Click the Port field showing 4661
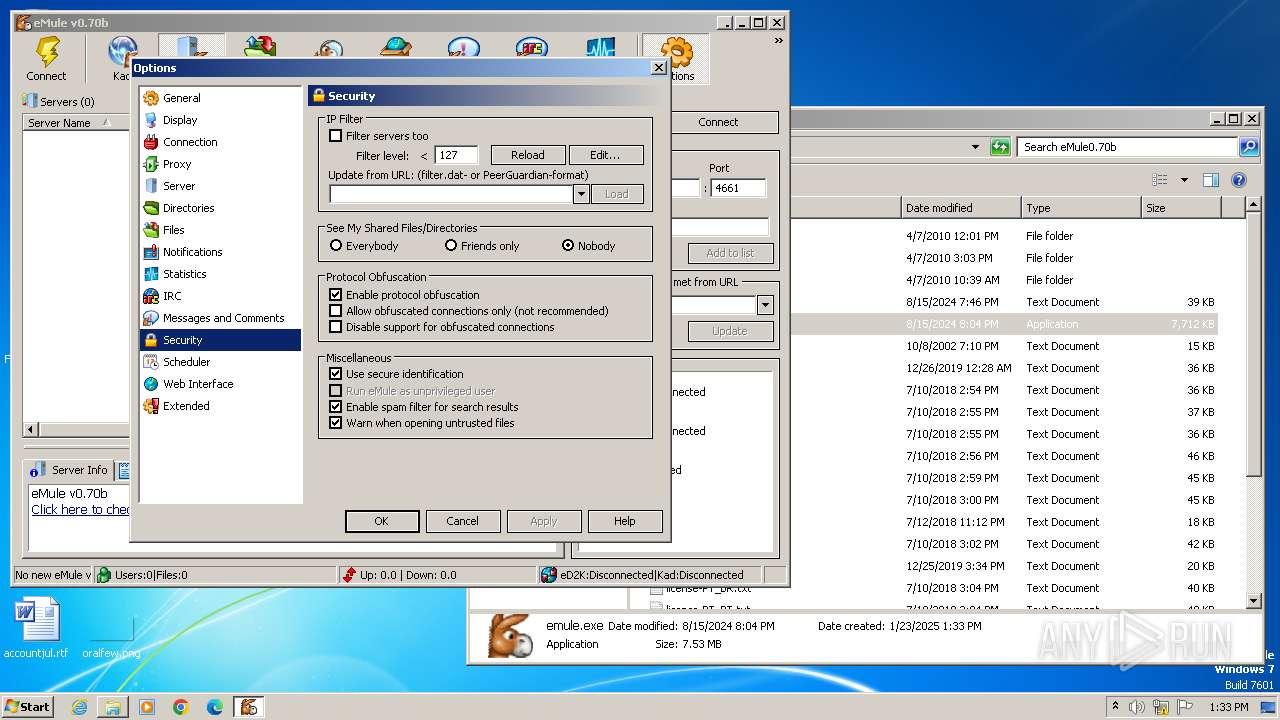Viewport: 1280px width, 720px height. point(738,188)
